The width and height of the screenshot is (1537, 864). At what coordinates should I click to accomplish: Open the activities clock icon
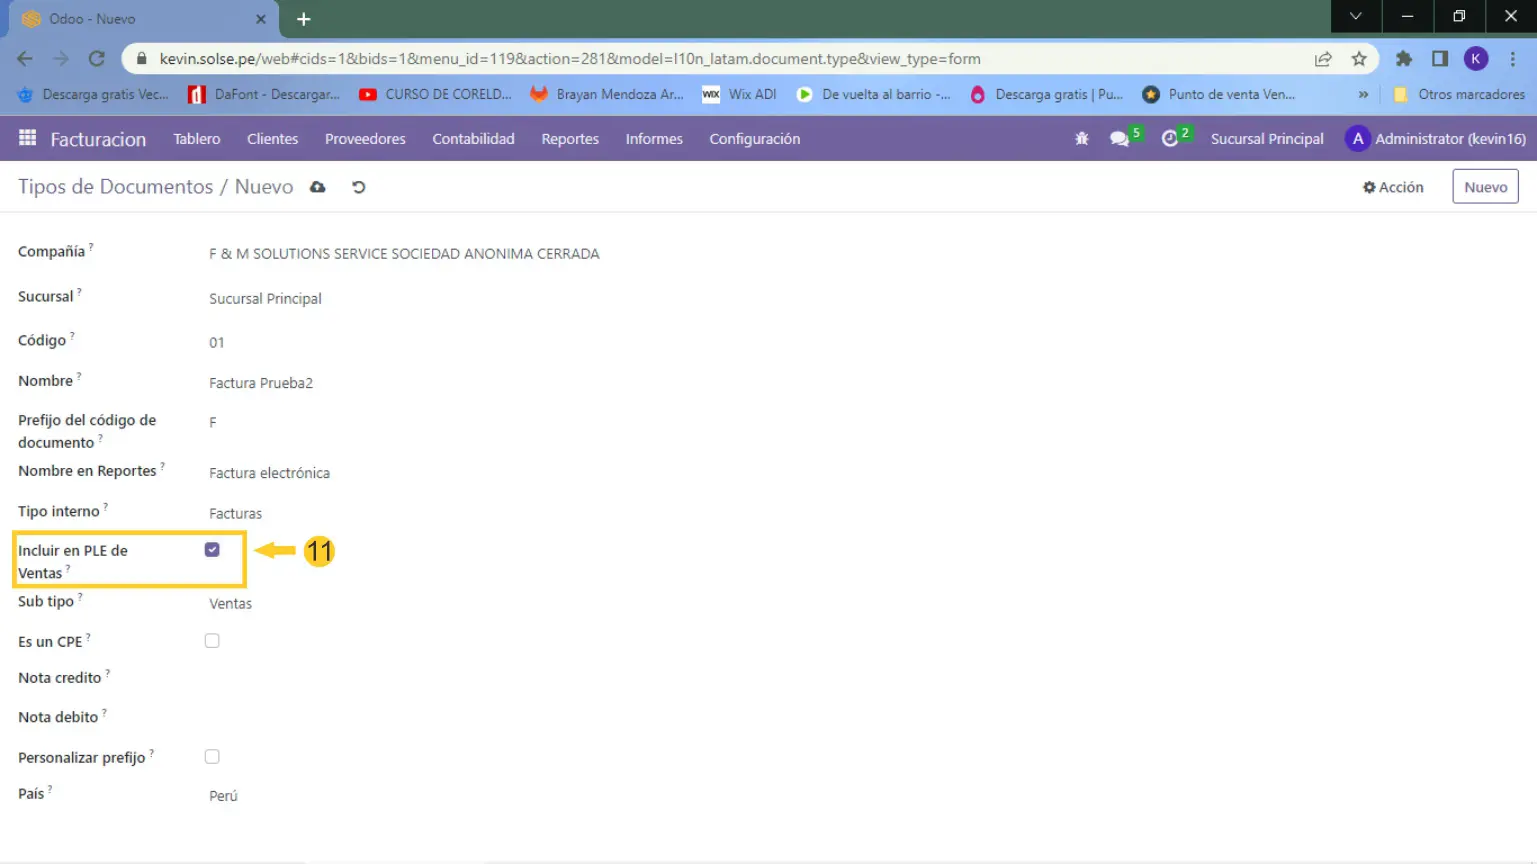click(x=1170, y=139)
